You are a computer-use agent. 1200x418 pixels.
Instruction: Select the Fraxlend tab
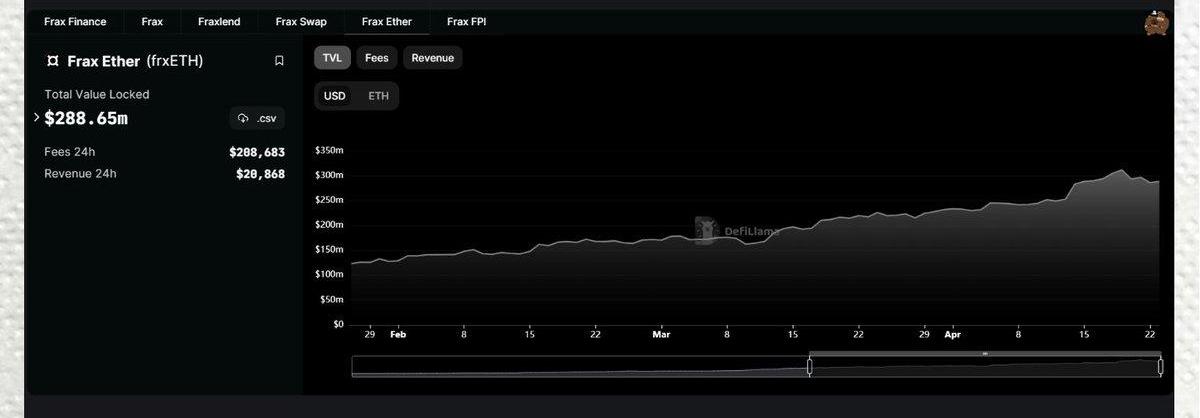click(219, 21)
